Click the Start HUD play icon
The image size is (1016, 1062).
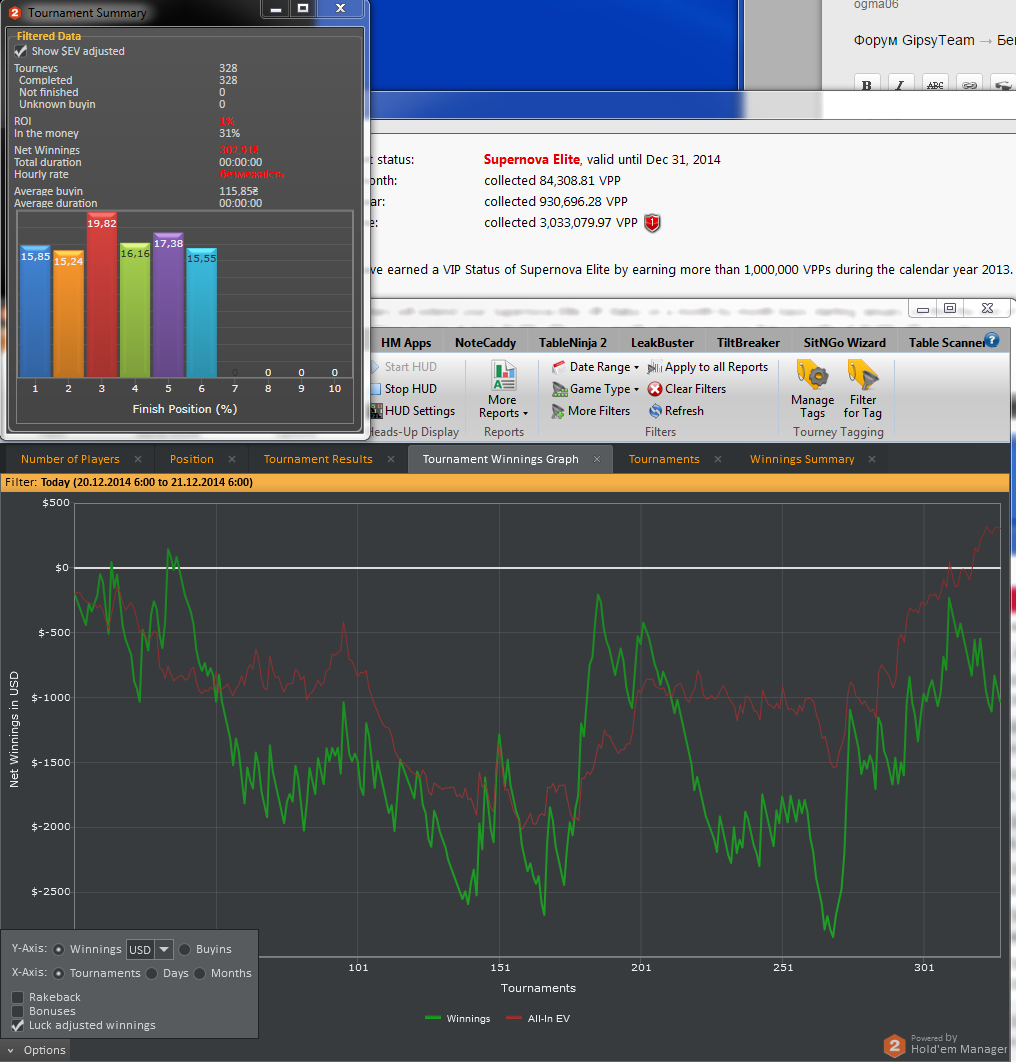375,367
